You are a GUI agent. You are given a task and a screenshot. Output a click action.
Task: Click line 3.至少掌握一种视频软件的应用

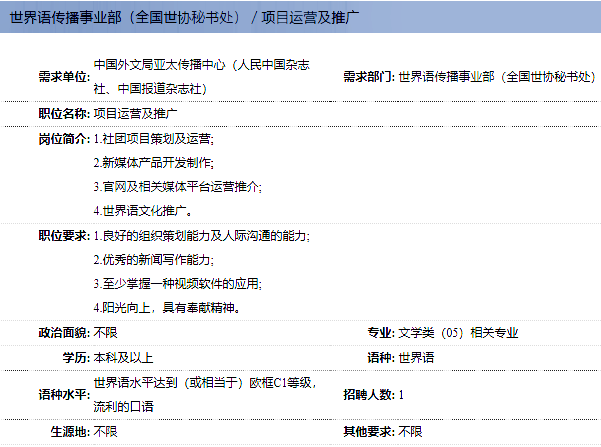tap(178, 284)
